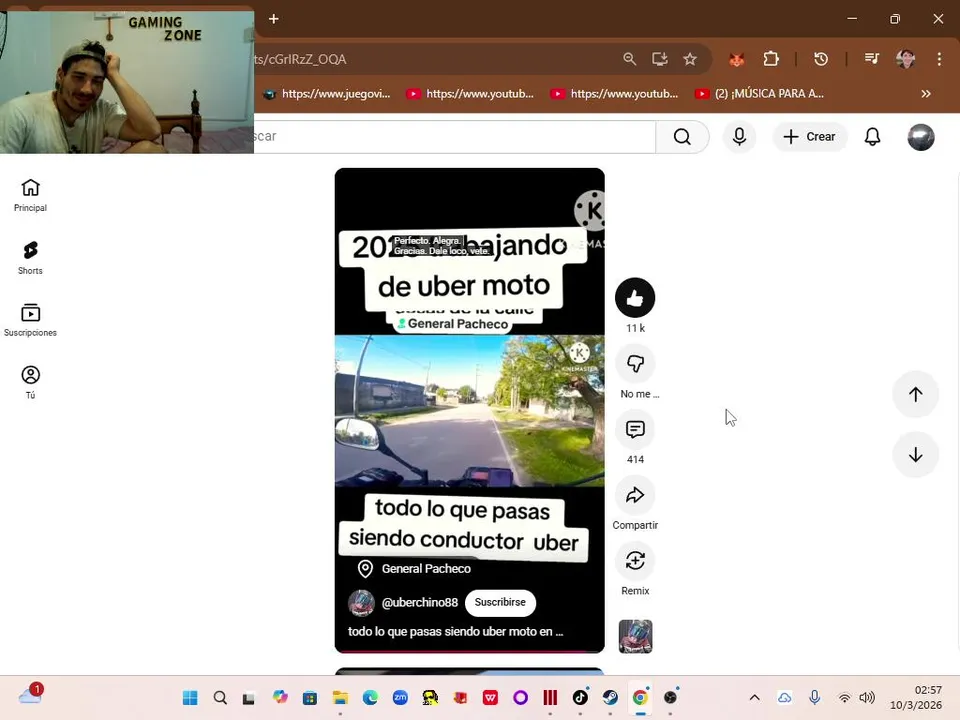
Task: Open the Tú section in sidebar
Action: click(30, 383)
